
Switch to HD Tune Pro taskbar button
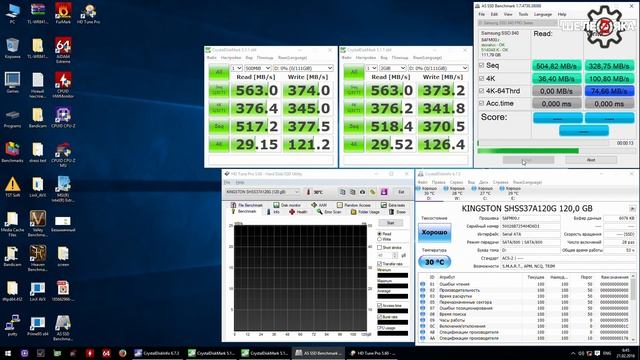coord(373,353)
